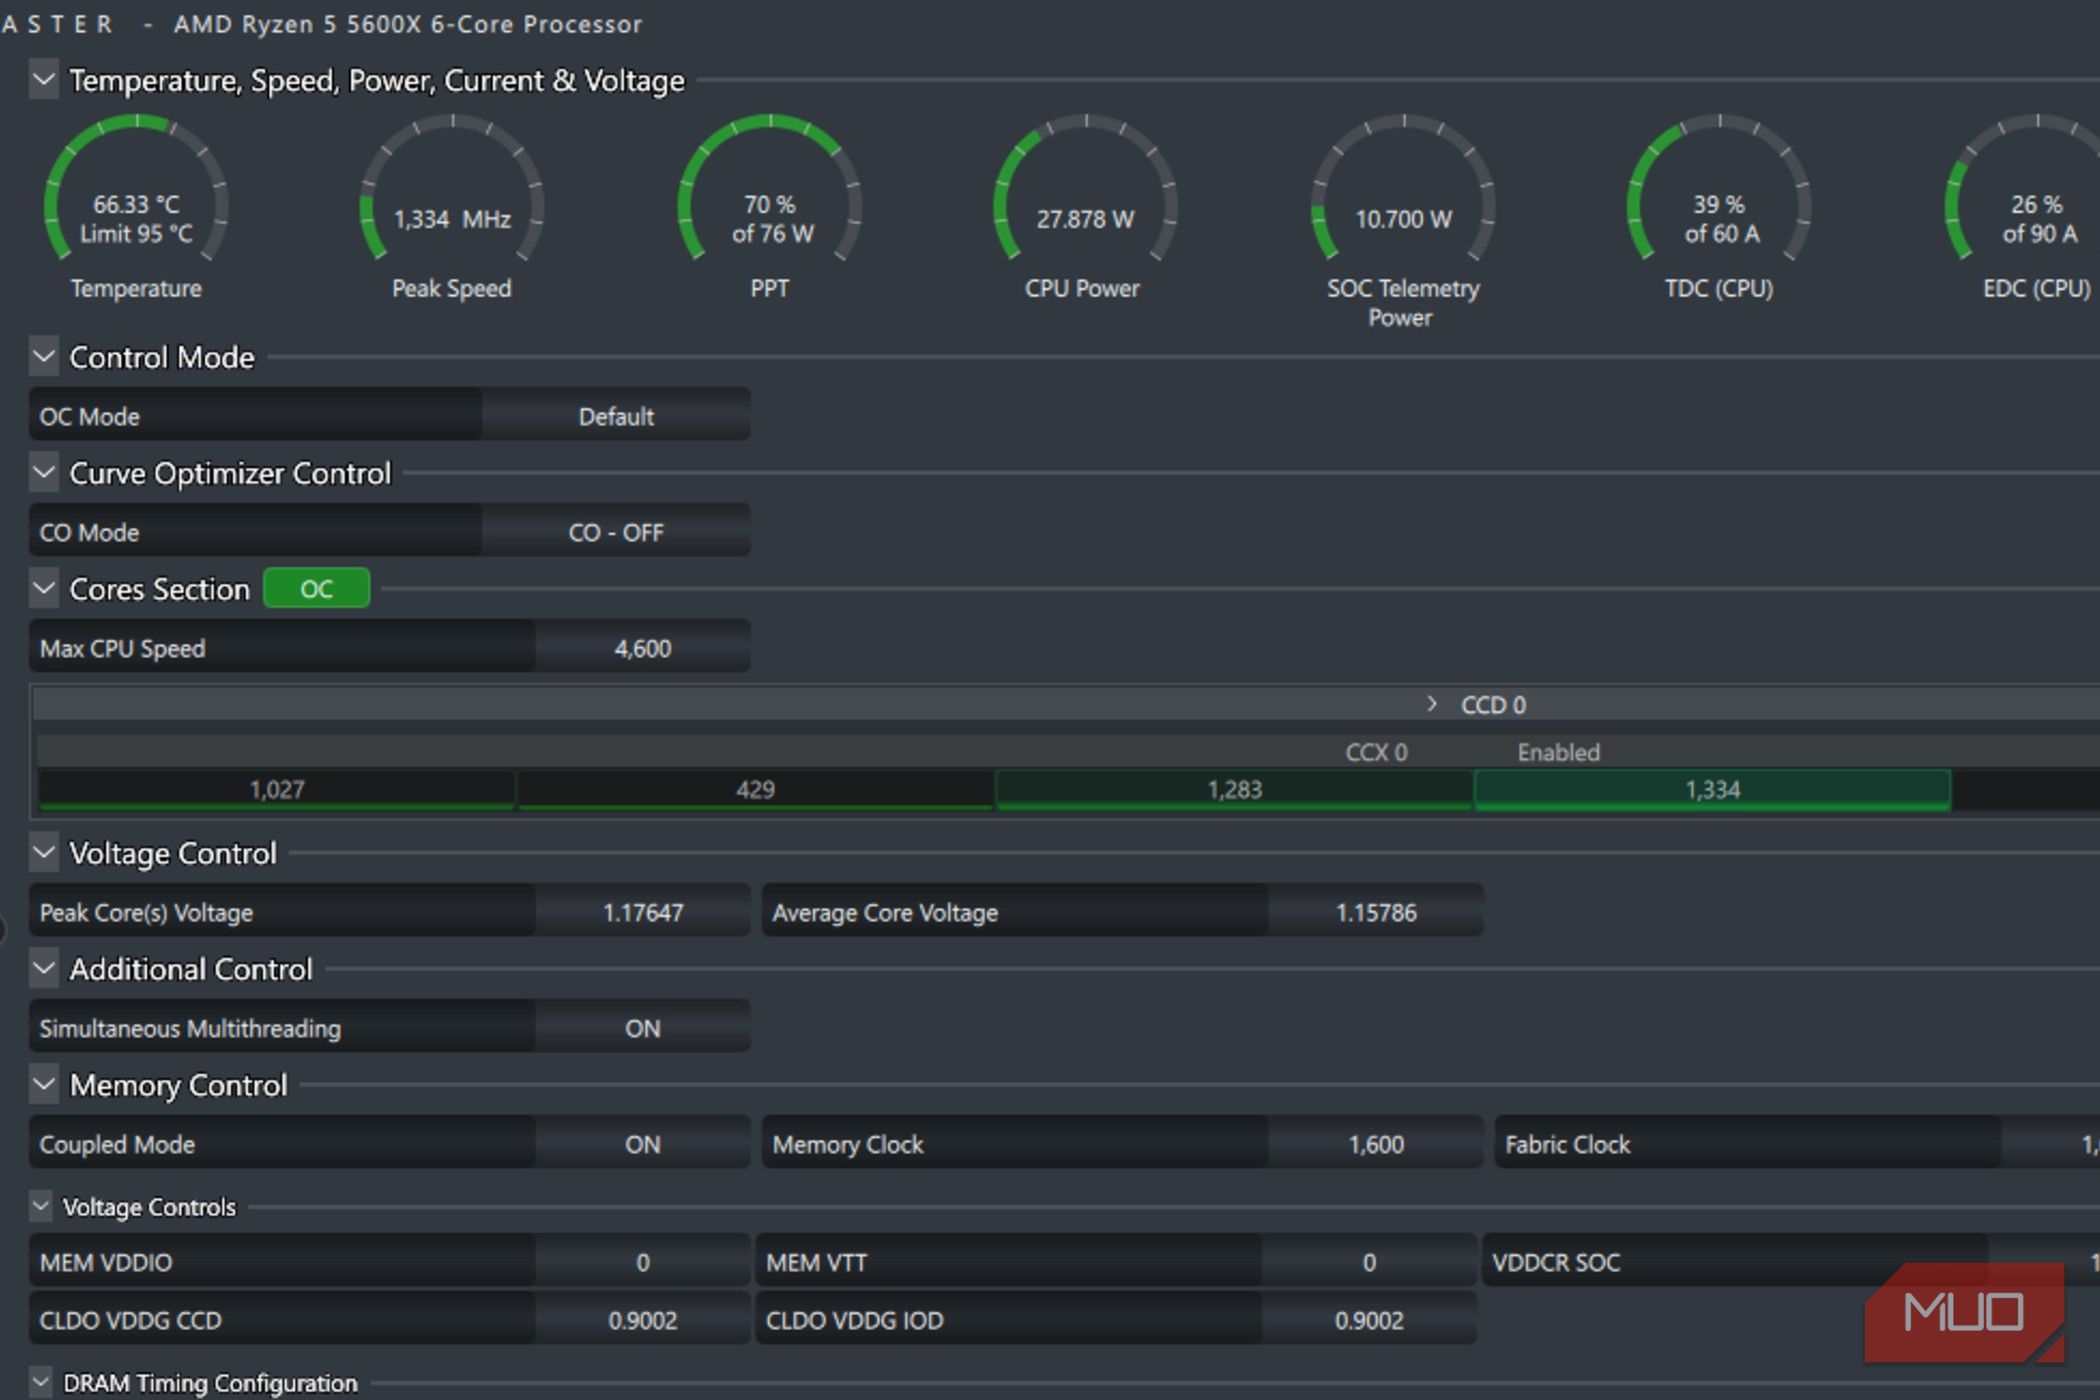
Task: Collapse the Memory Control section
Action: (44, 1084)
